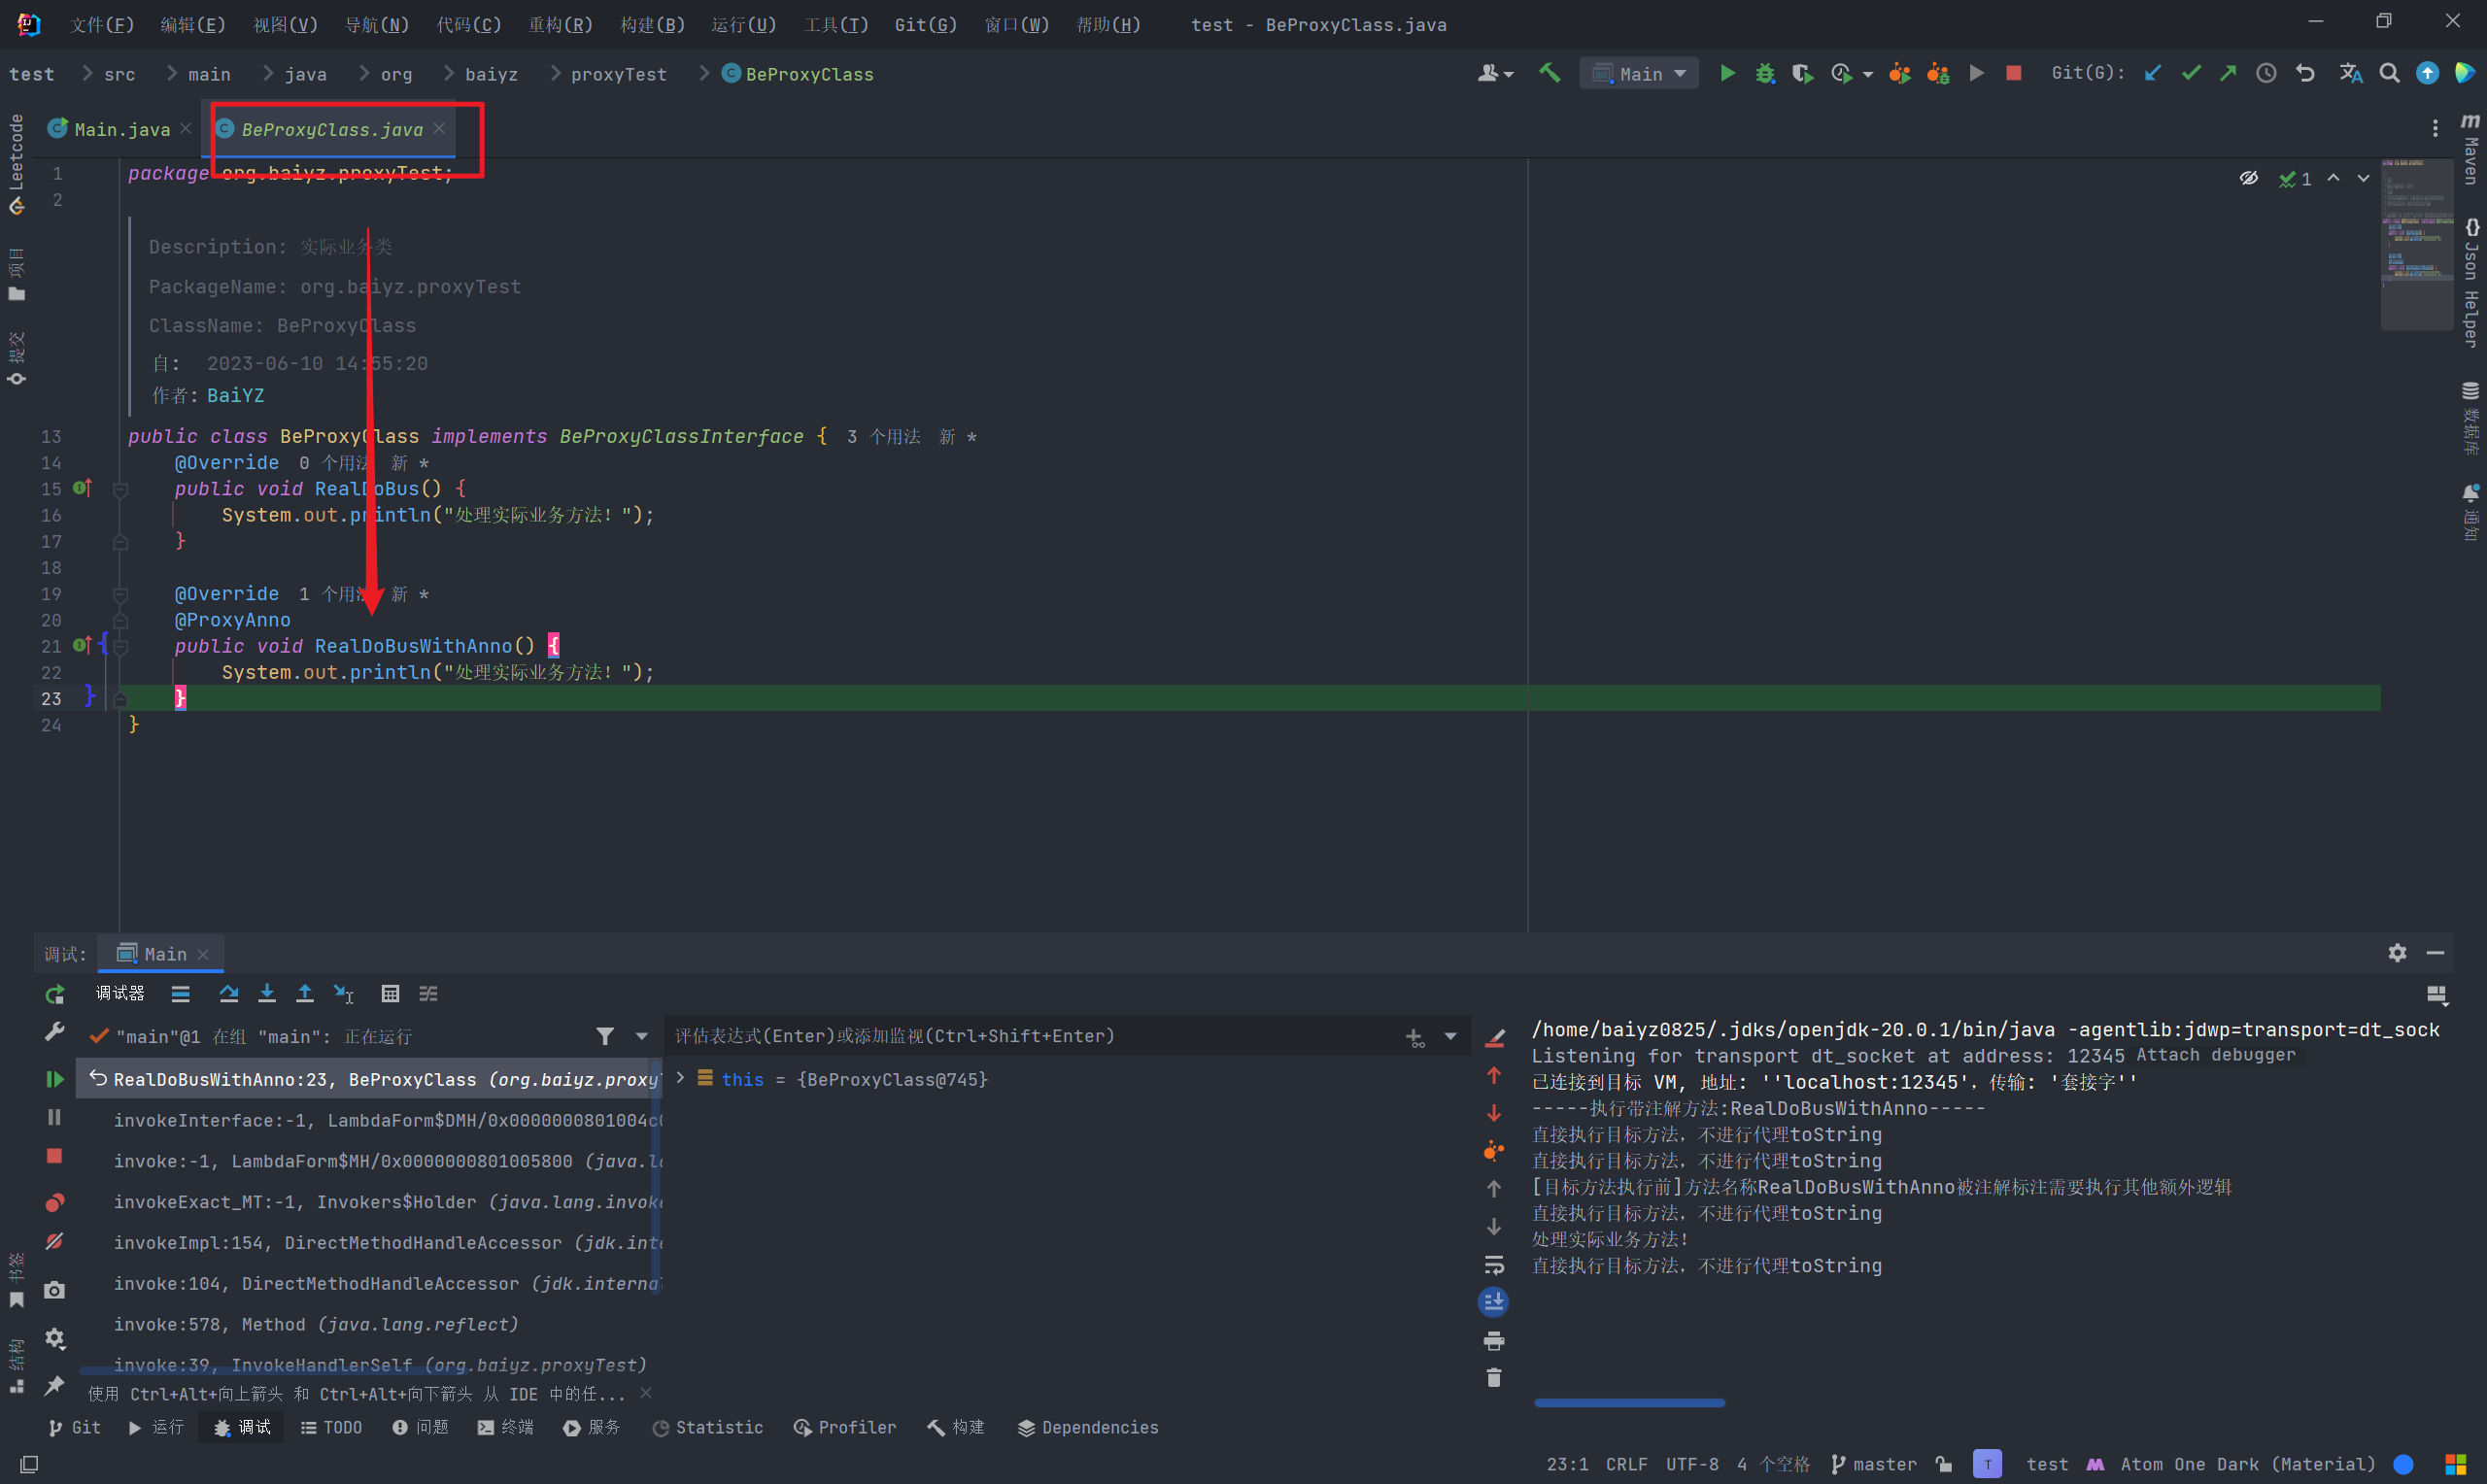The height and width of the screenshot is (1484, 2487).
Task: Resume program in debug panel
Action: pos(55,1079)
